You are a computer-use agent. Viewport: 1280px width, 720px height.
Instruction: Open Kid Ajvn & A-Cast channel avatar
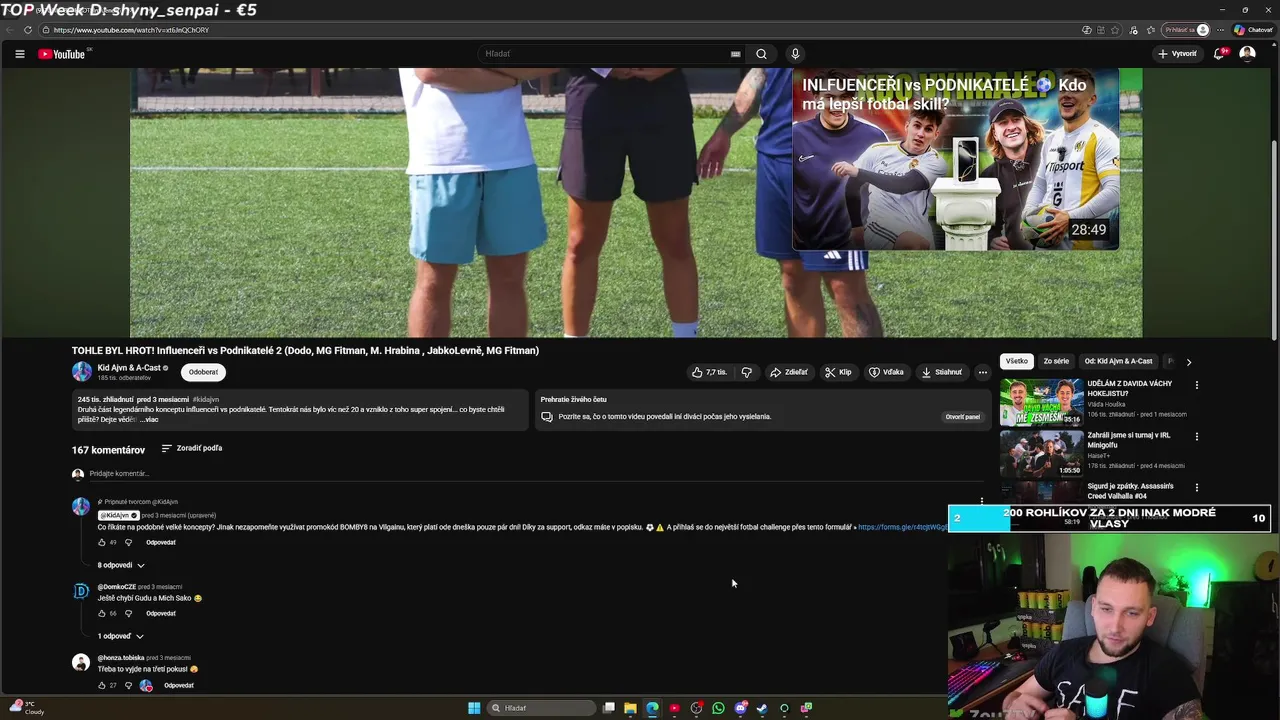click(81, 372)
